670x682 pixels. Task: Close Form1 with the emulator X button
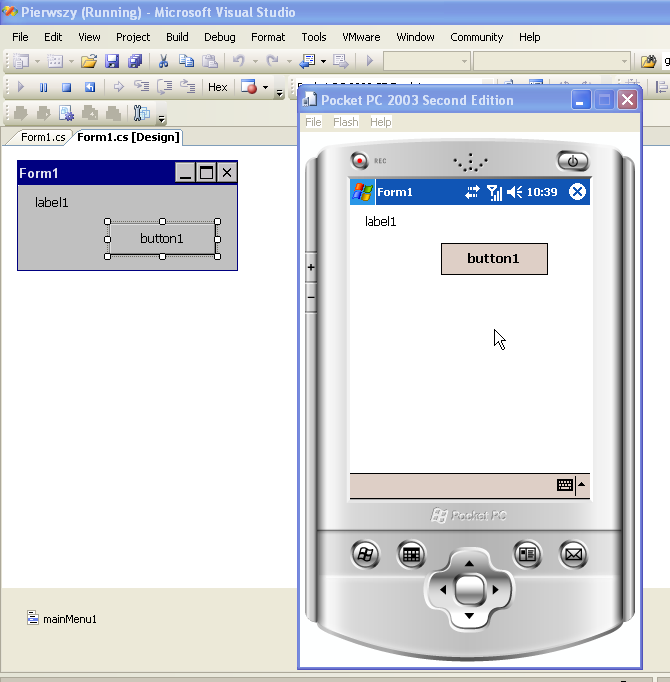point(577,192)
